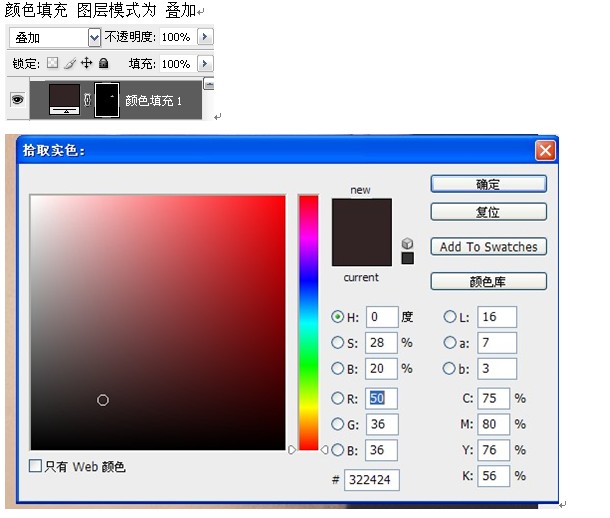
Task: Click the black layer mask thumbnail
Action: 107,99
